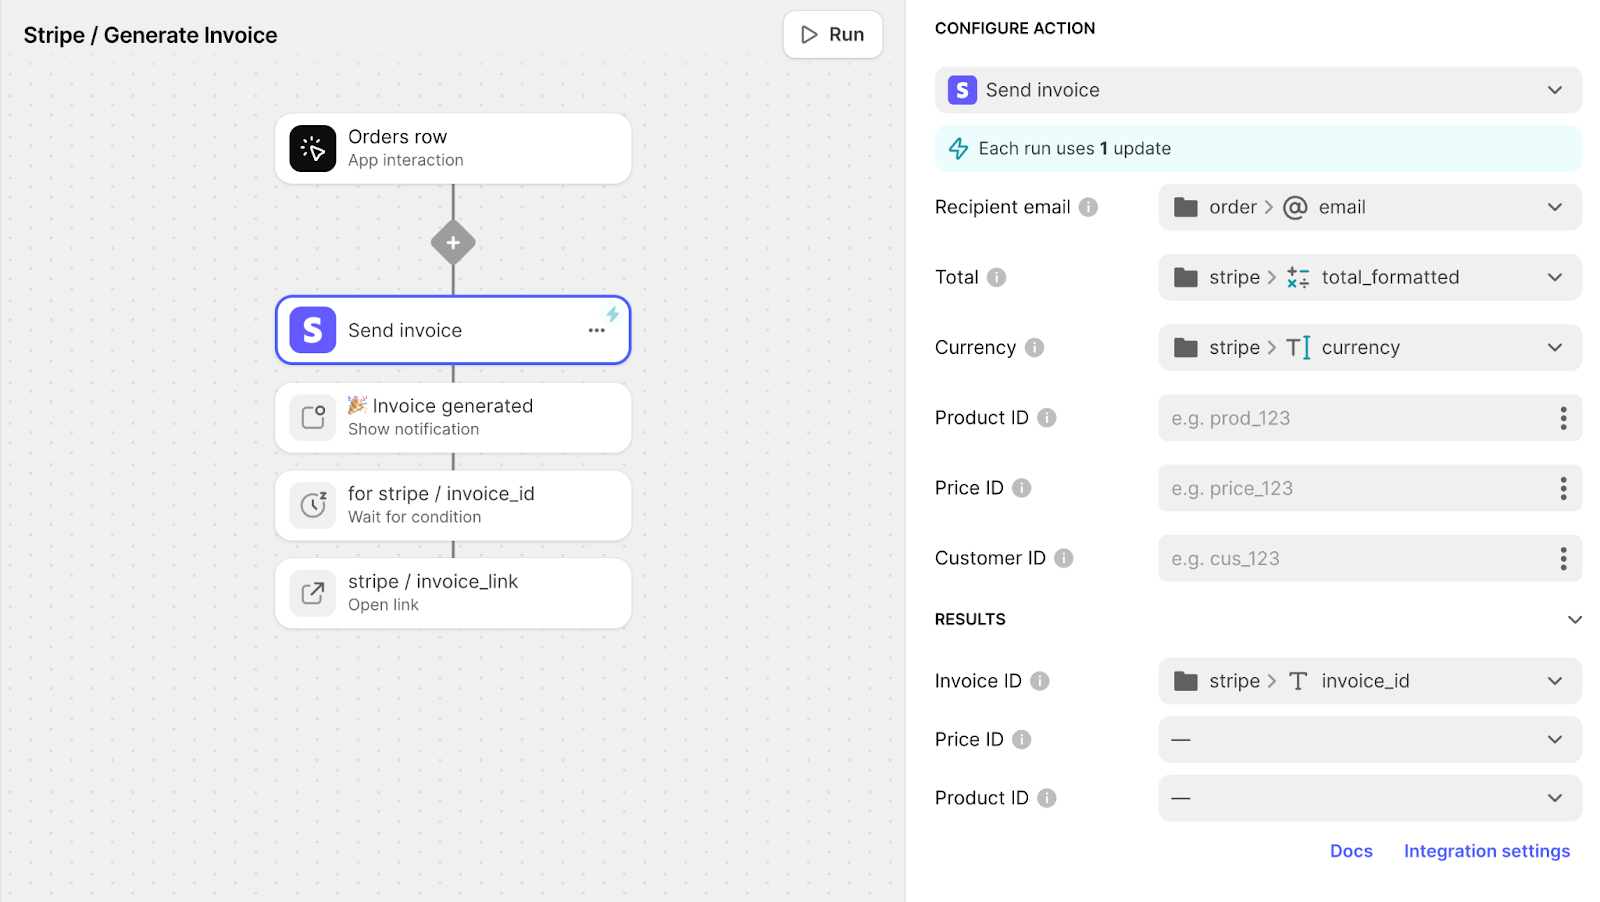Open the Results Product ID dropdown
This screenshot has width=1600, height=902.
tap(1370, 798)
